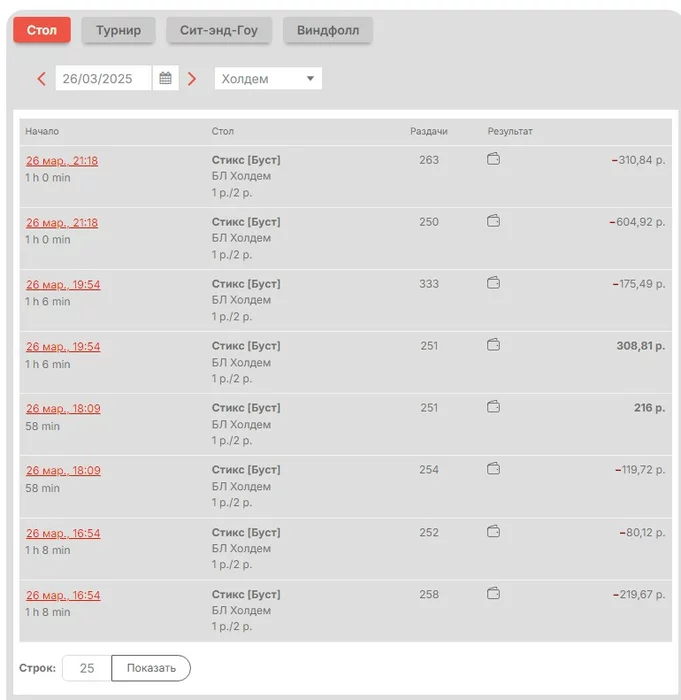
Task: Click wallet icon in the −219,67 р. row
Action: coord(493,593)
